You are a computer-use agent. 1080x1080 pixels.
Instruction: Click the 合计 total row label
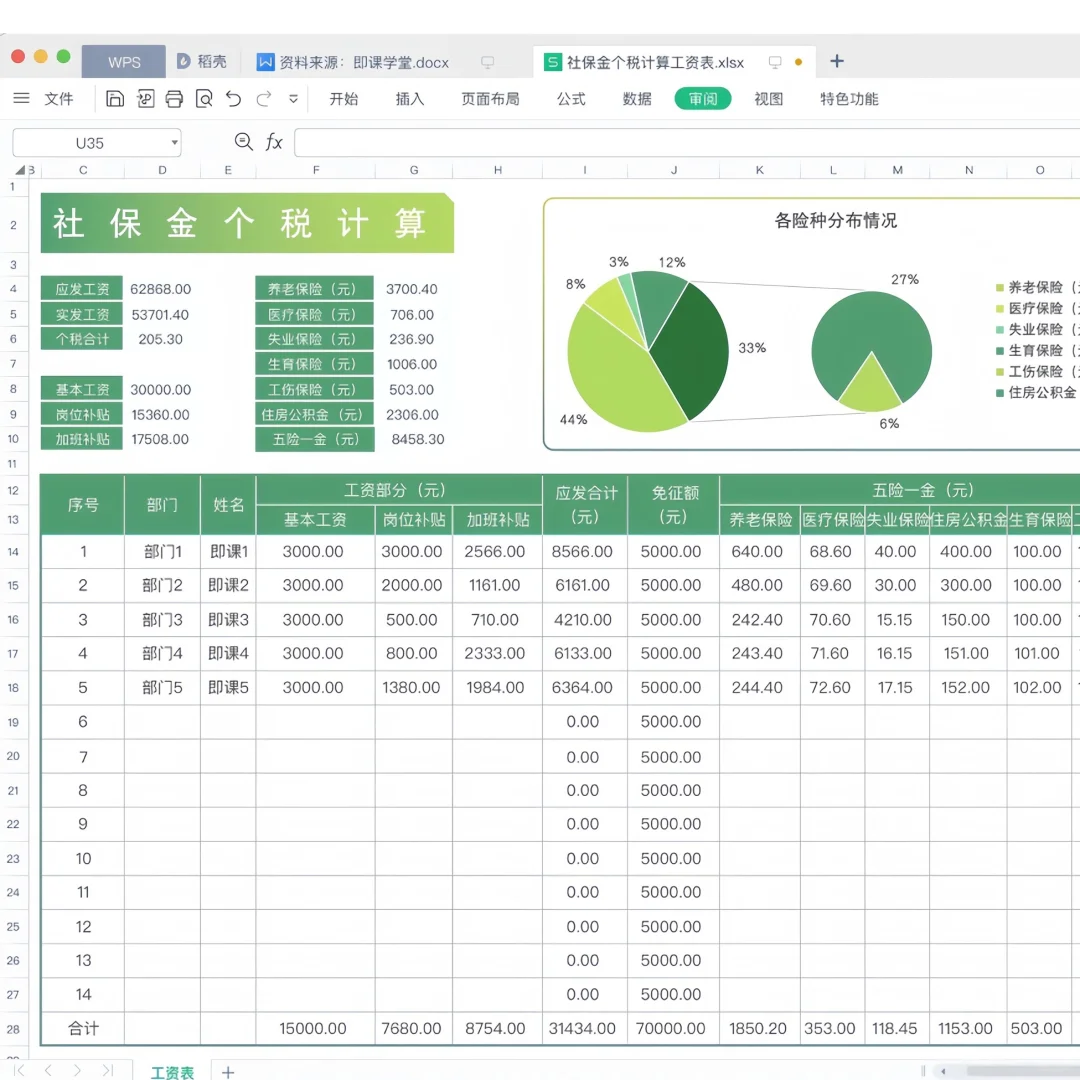(83, 1028)
